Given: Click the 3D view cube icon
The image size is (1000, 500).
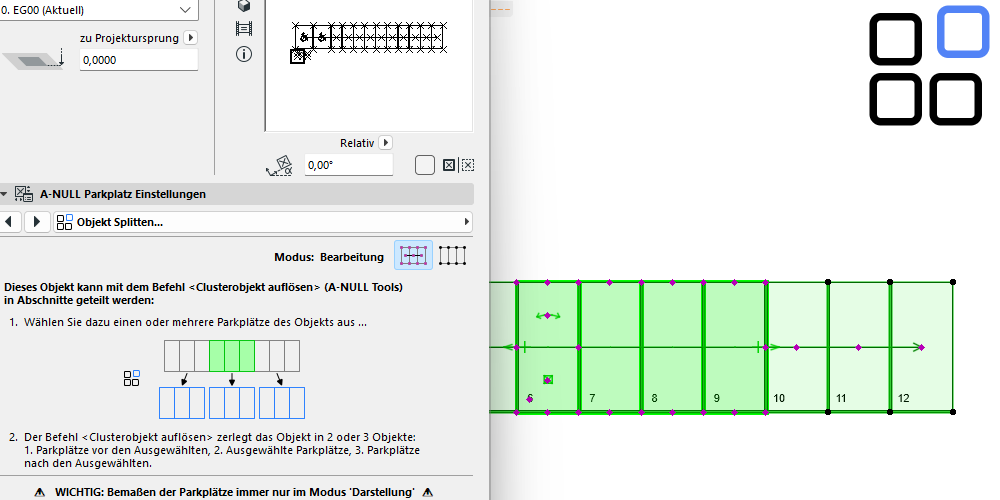Looking at the screenshot, I should click(x=243, y=6).
